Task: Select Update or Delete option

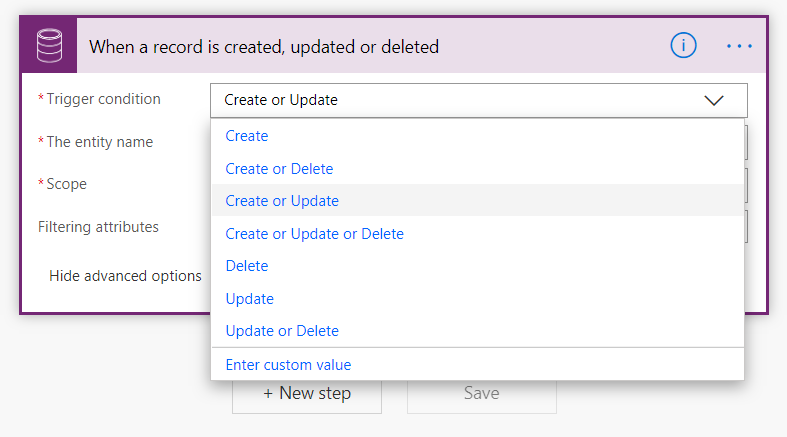Action: (x=477, y=331)
